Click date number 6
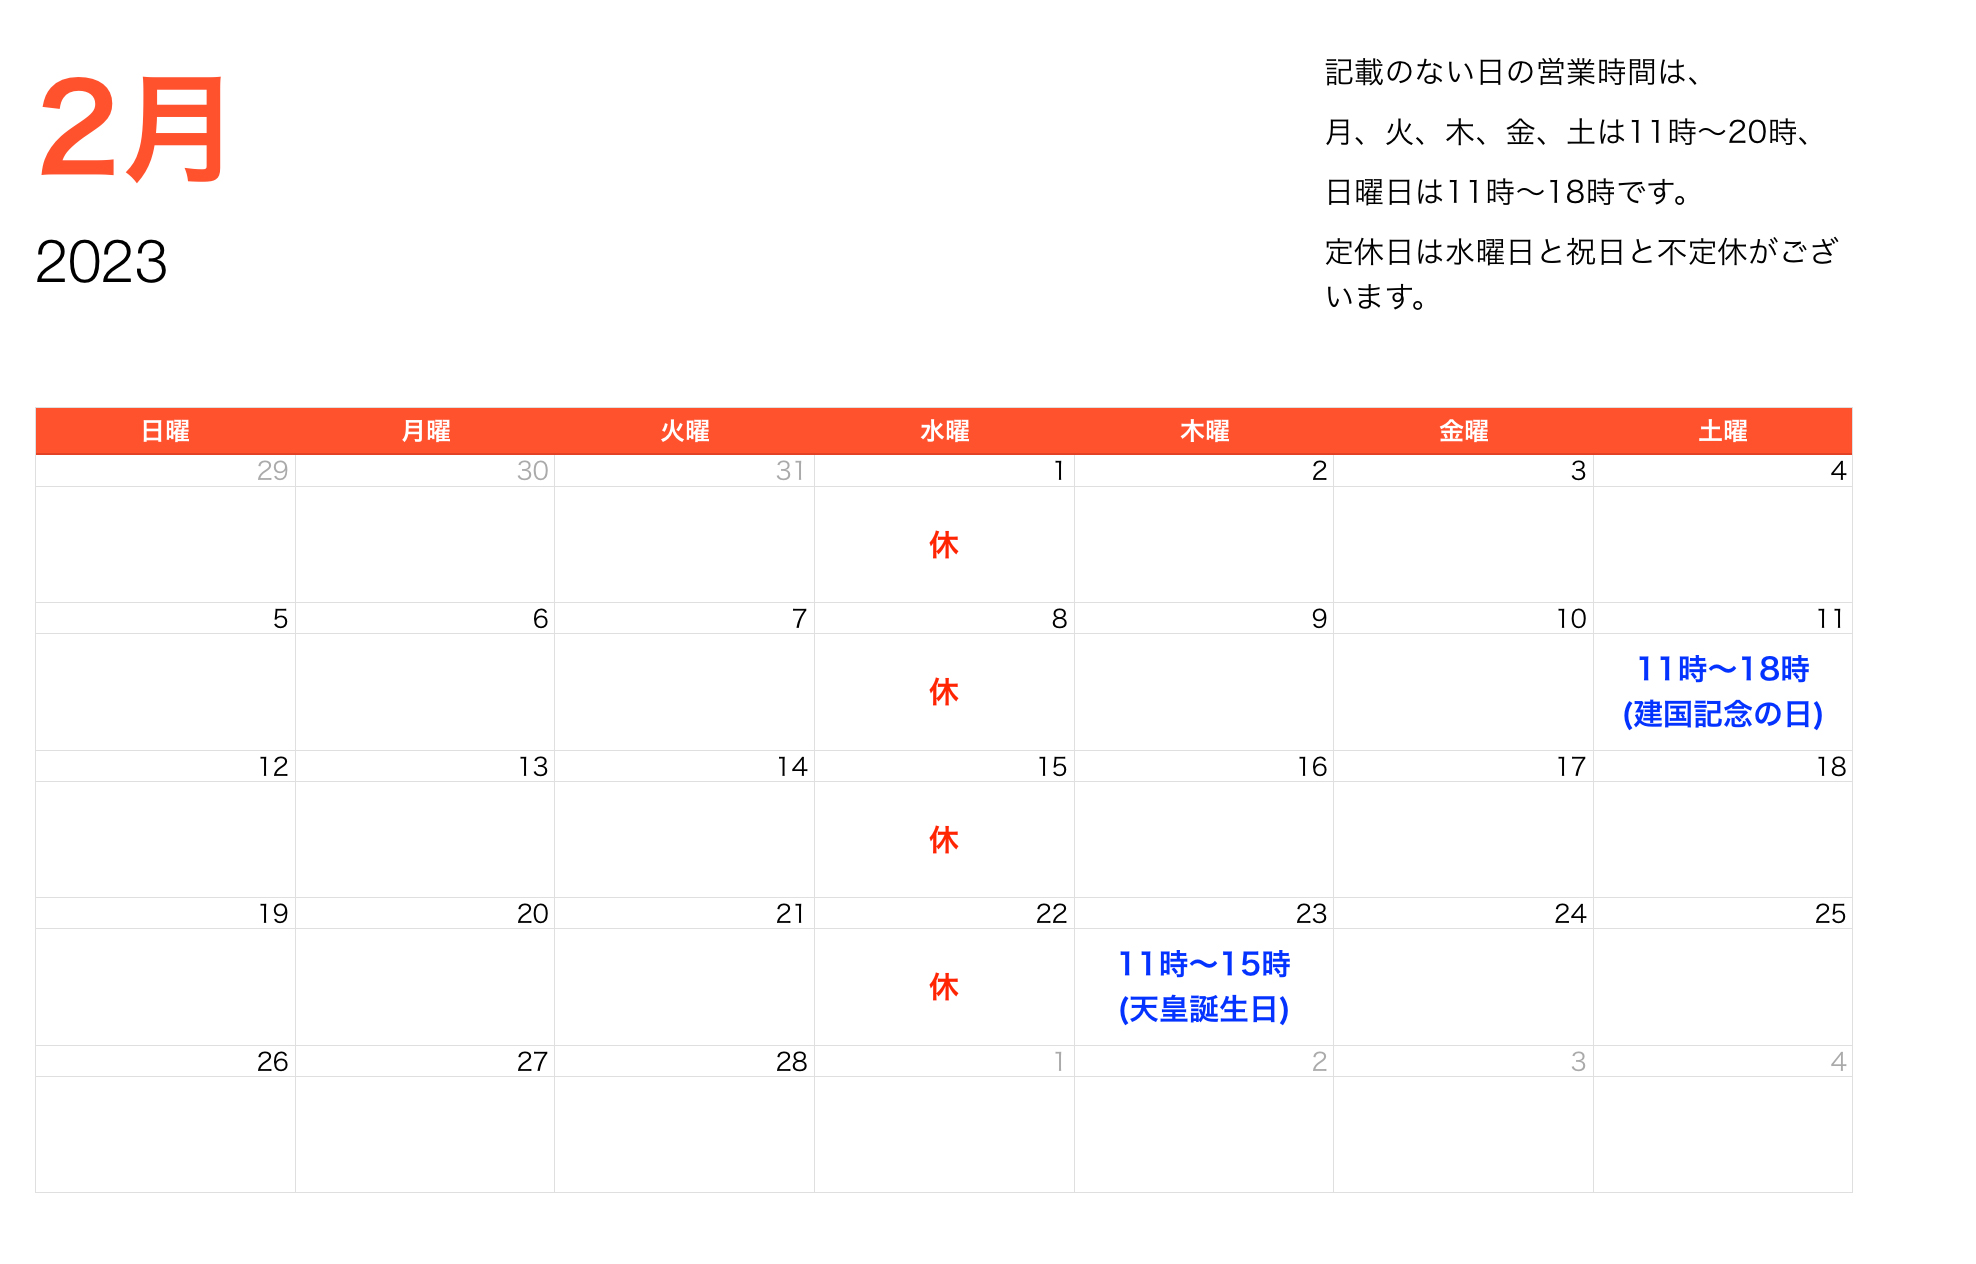Viewport: 1976px width, 1264px height. 540,619
